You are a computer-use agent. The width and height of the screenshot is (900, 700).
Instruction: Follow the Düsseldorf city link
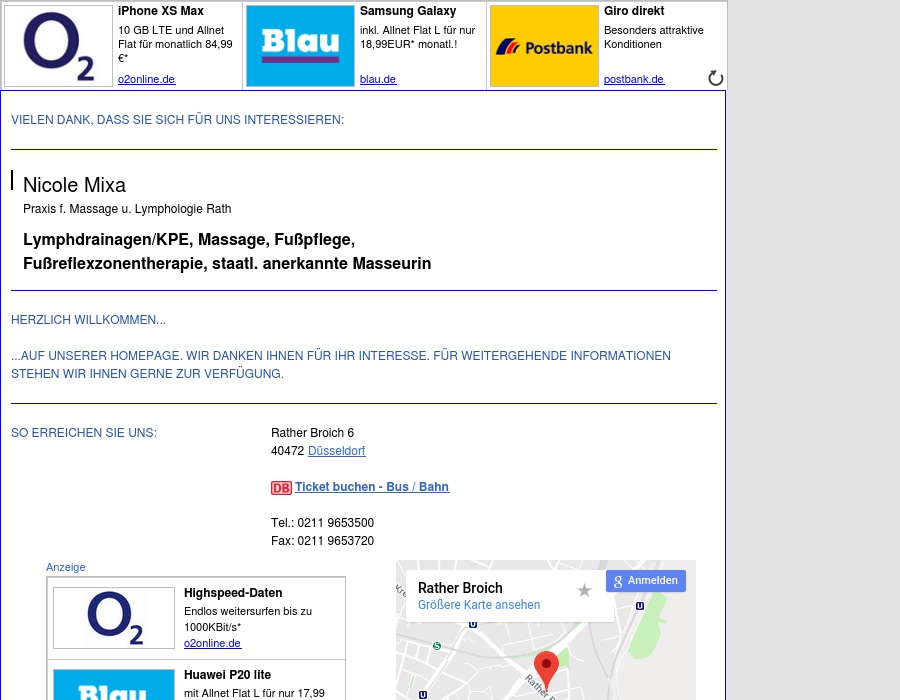336,451
